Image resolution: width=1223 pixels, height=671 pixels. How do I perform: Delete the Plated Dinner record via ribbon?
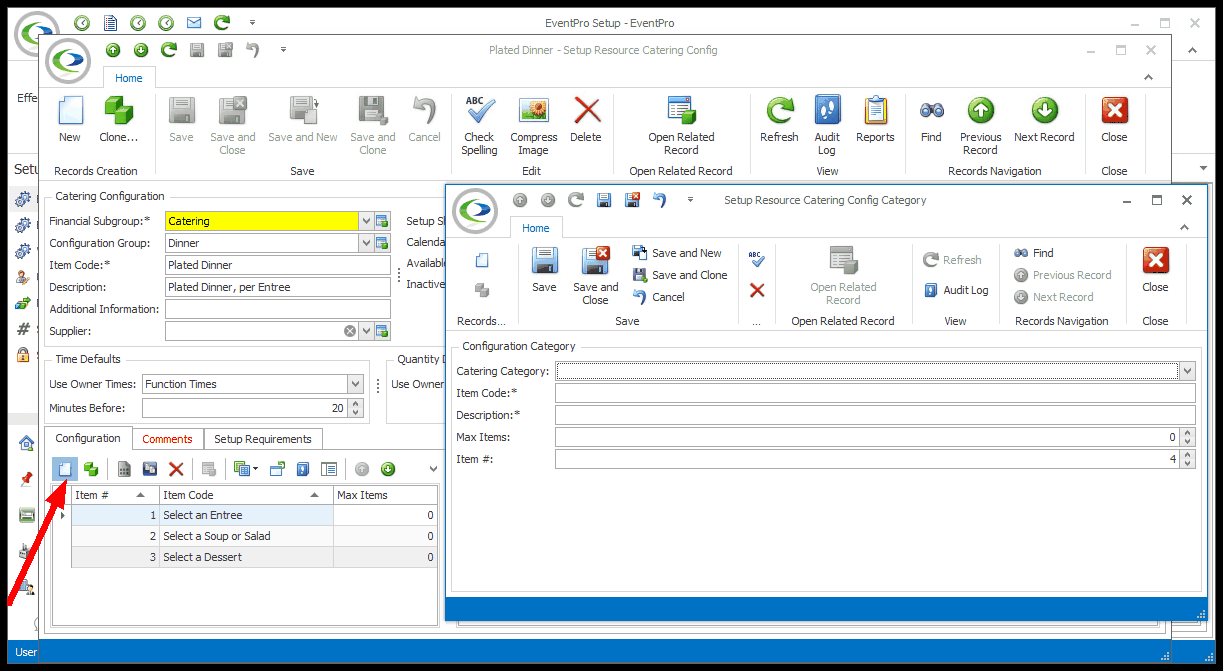tap(586, 120)
